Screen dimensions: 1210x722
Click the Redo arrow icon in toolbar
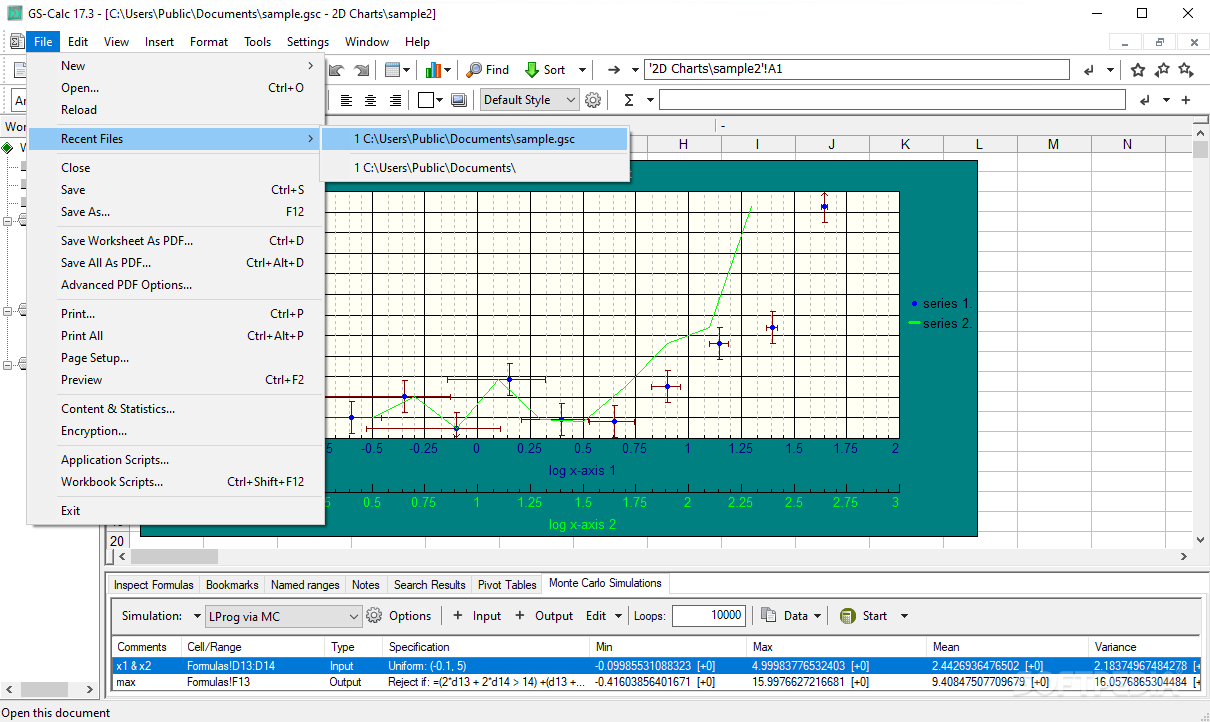[x=361, y=70]
